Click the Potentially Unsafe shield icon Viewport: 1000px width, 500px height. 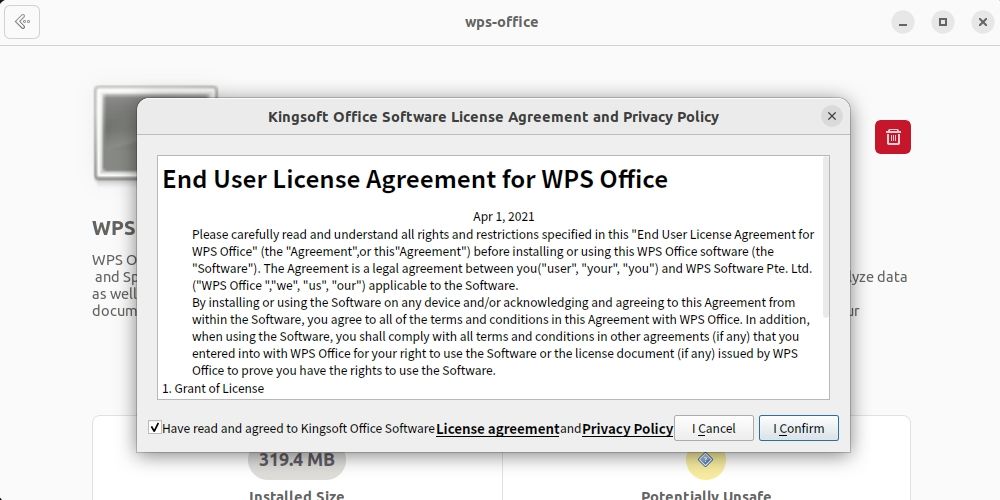705,461
